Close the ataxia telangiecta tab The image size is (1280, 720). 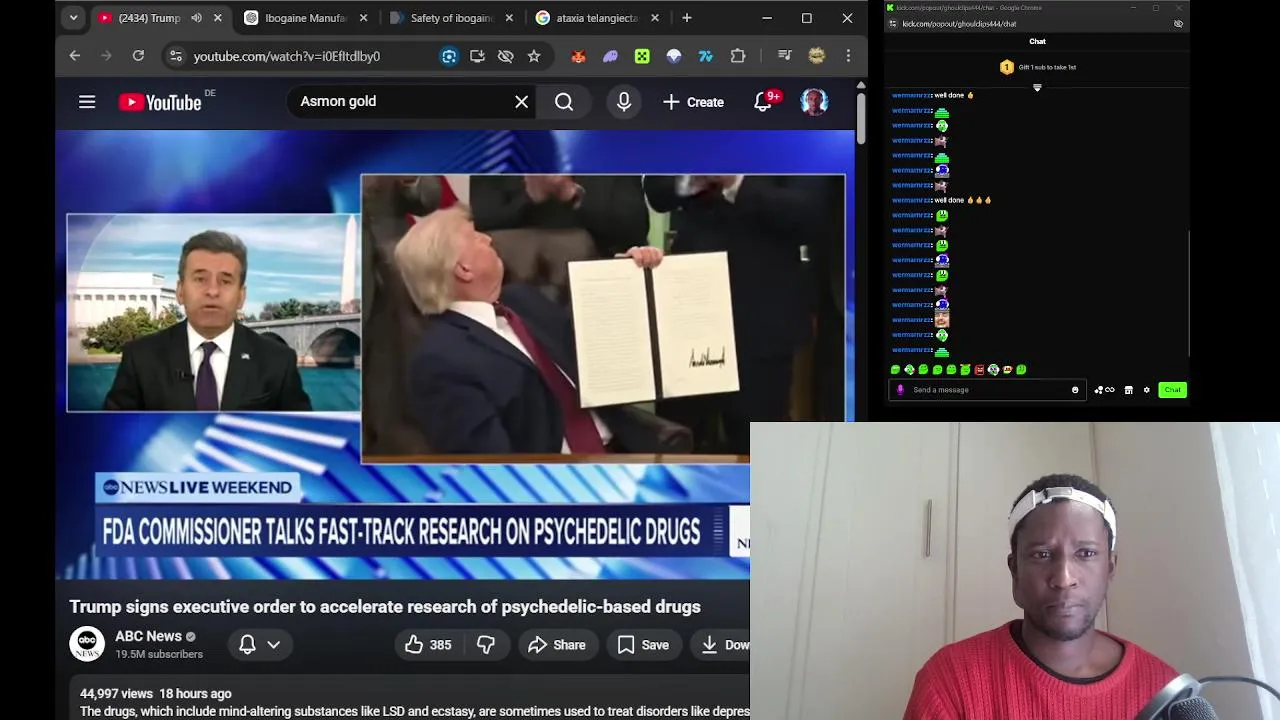point(655,18)
